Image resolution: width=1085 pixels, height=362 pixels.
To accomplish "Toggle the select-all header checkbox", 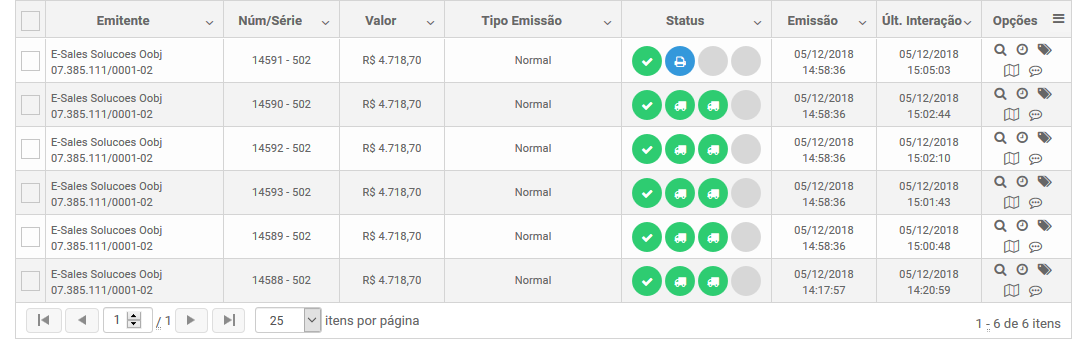I will [x=30, y=21].
